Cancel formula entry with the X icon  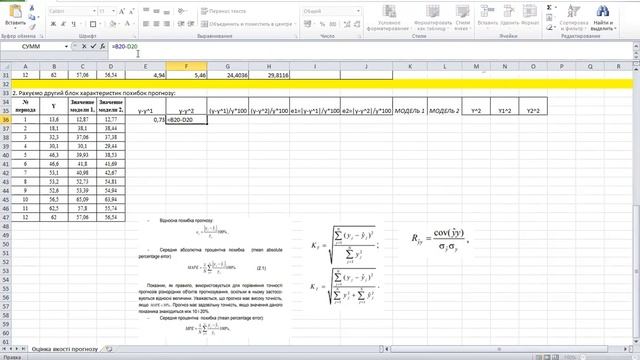tap(84, 47)
